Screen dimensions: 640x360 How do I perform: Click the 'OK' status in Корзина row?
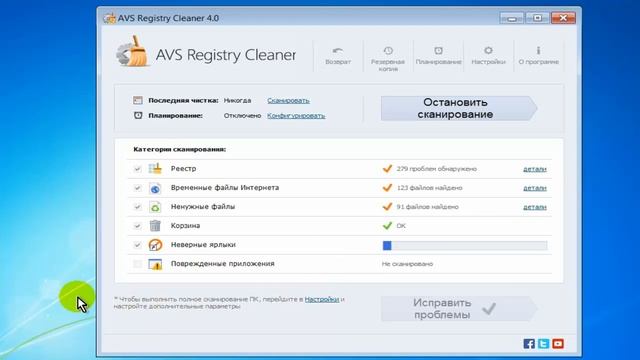coord(401,226)
